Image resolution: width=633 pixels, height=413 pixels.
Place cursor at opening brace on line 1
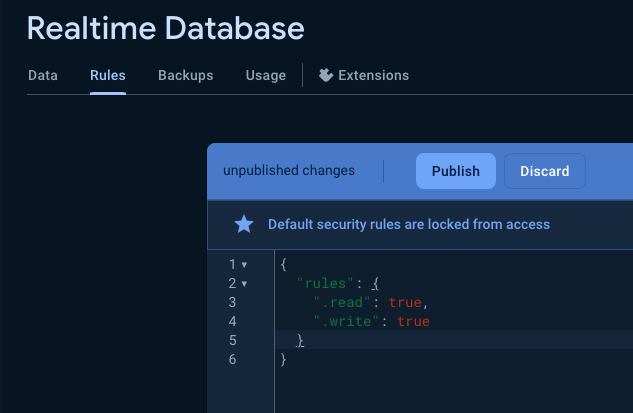click(283, 265)
